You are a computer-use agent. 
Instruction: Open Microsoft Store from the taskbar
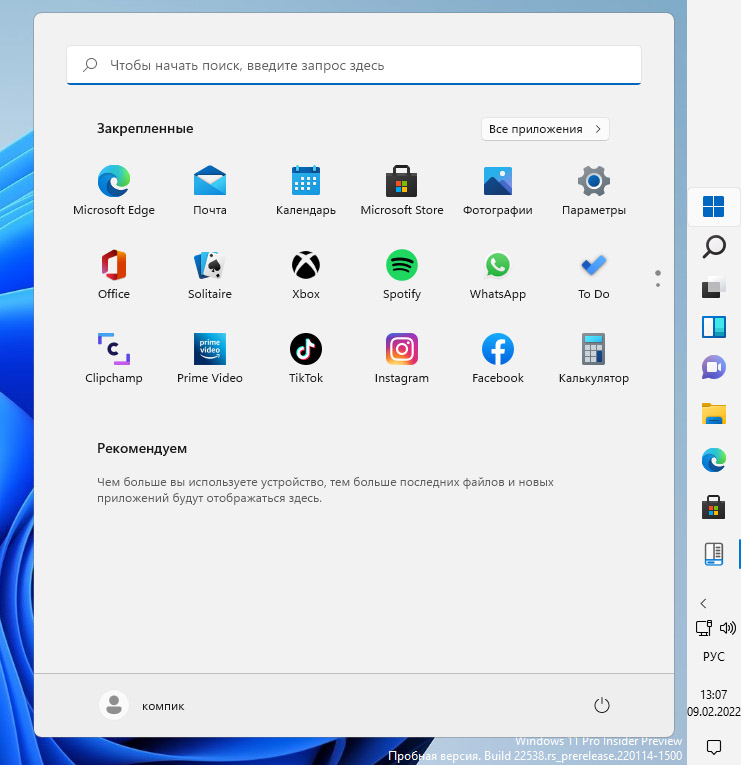714,507
